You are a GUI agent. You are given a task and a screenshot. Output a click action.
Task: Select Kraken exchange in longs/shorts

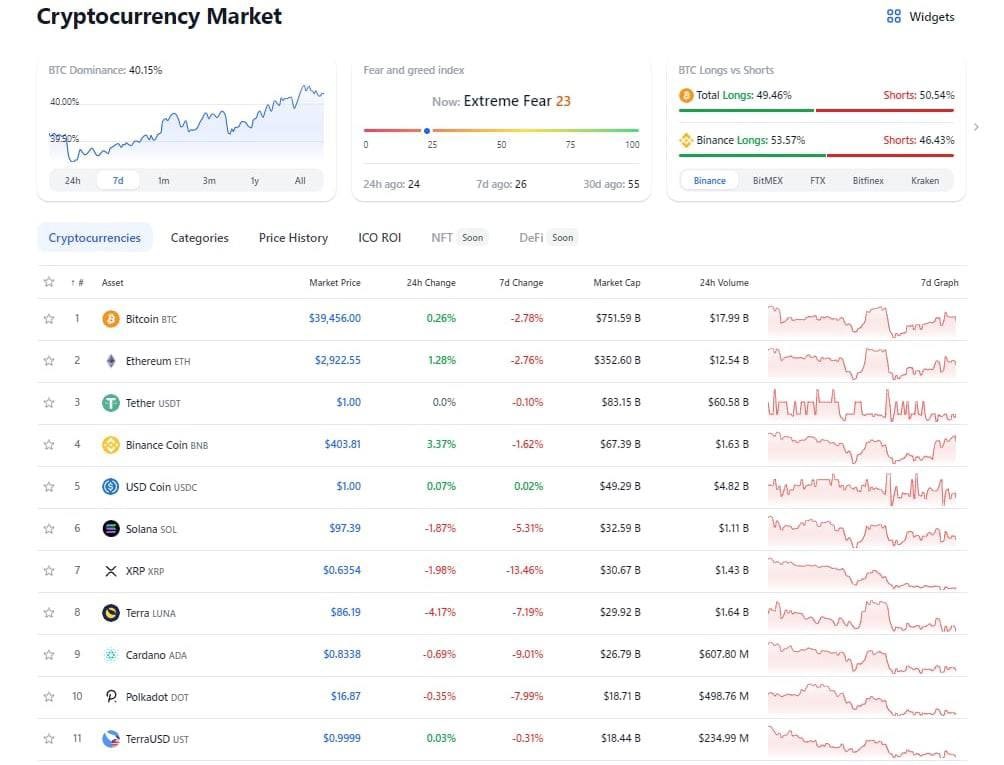tap(925, 181)
